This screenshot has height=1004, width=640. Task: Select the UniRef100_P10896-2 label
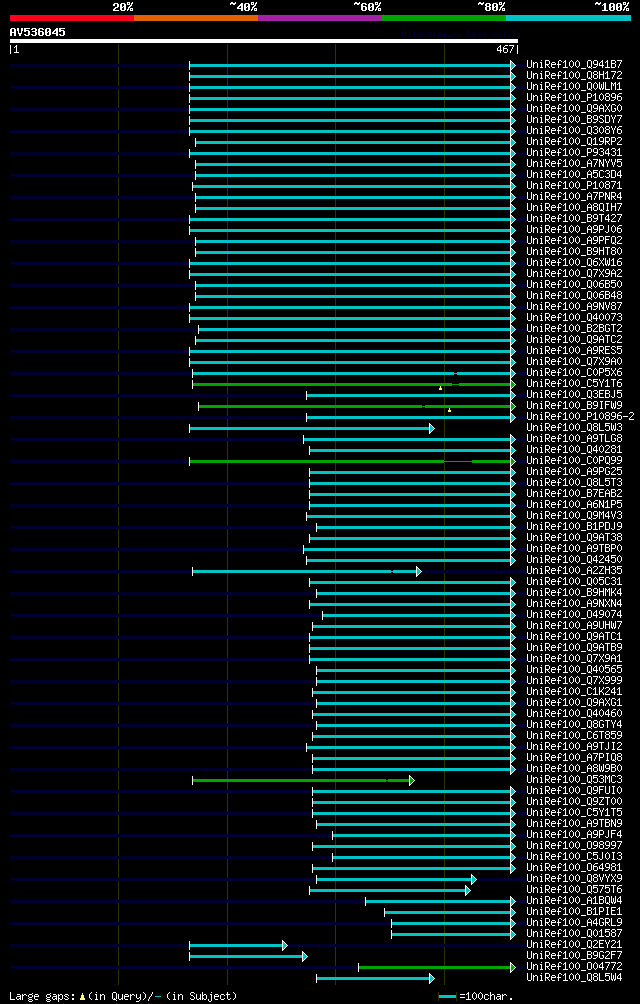[580, 416]
